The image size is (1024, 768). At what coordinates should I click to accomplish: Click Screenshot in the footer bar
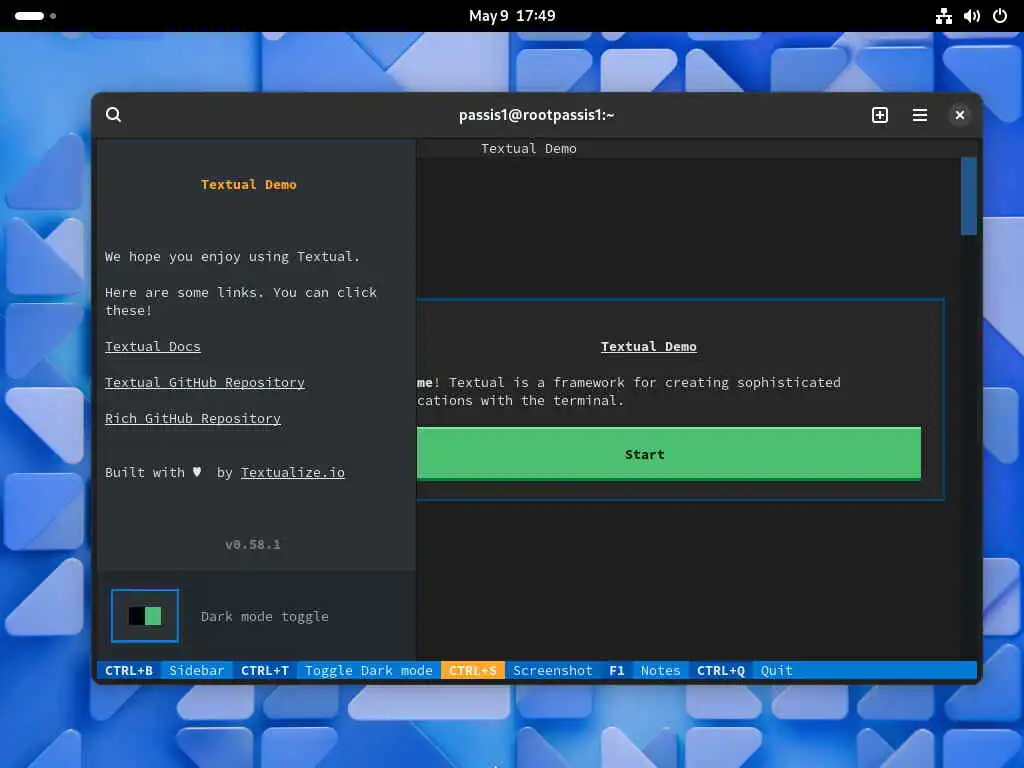(x=552, y=671)
